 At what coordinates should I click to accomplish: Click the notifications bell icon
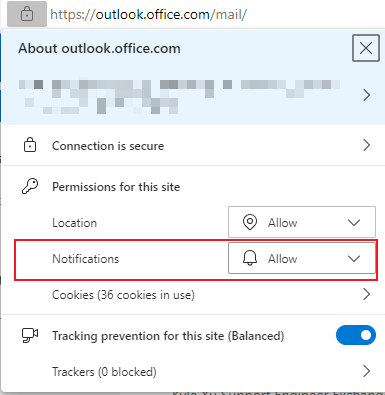pyautogui.click(x=250, y=258)
